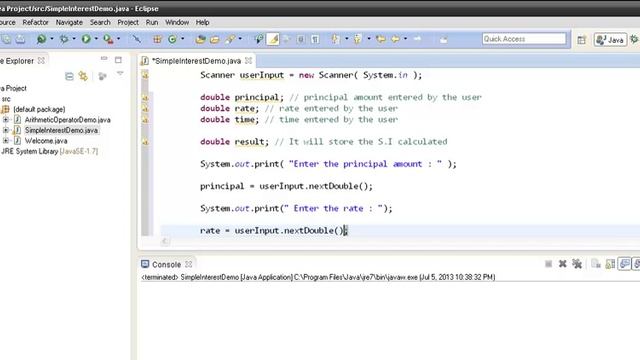Viewport: 640px width, 360px height.
Task: Open the Window menu
Action: 177,22
